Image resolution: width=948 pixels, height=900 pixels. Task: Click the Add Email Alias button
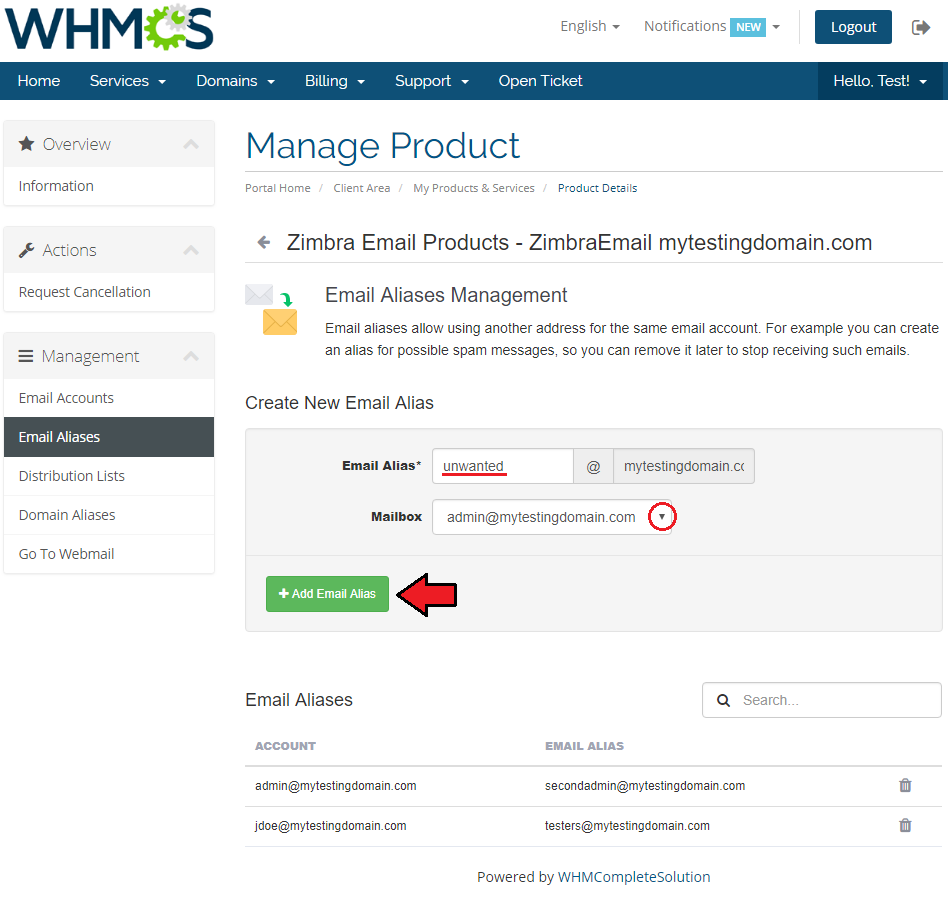click(327, 594)
